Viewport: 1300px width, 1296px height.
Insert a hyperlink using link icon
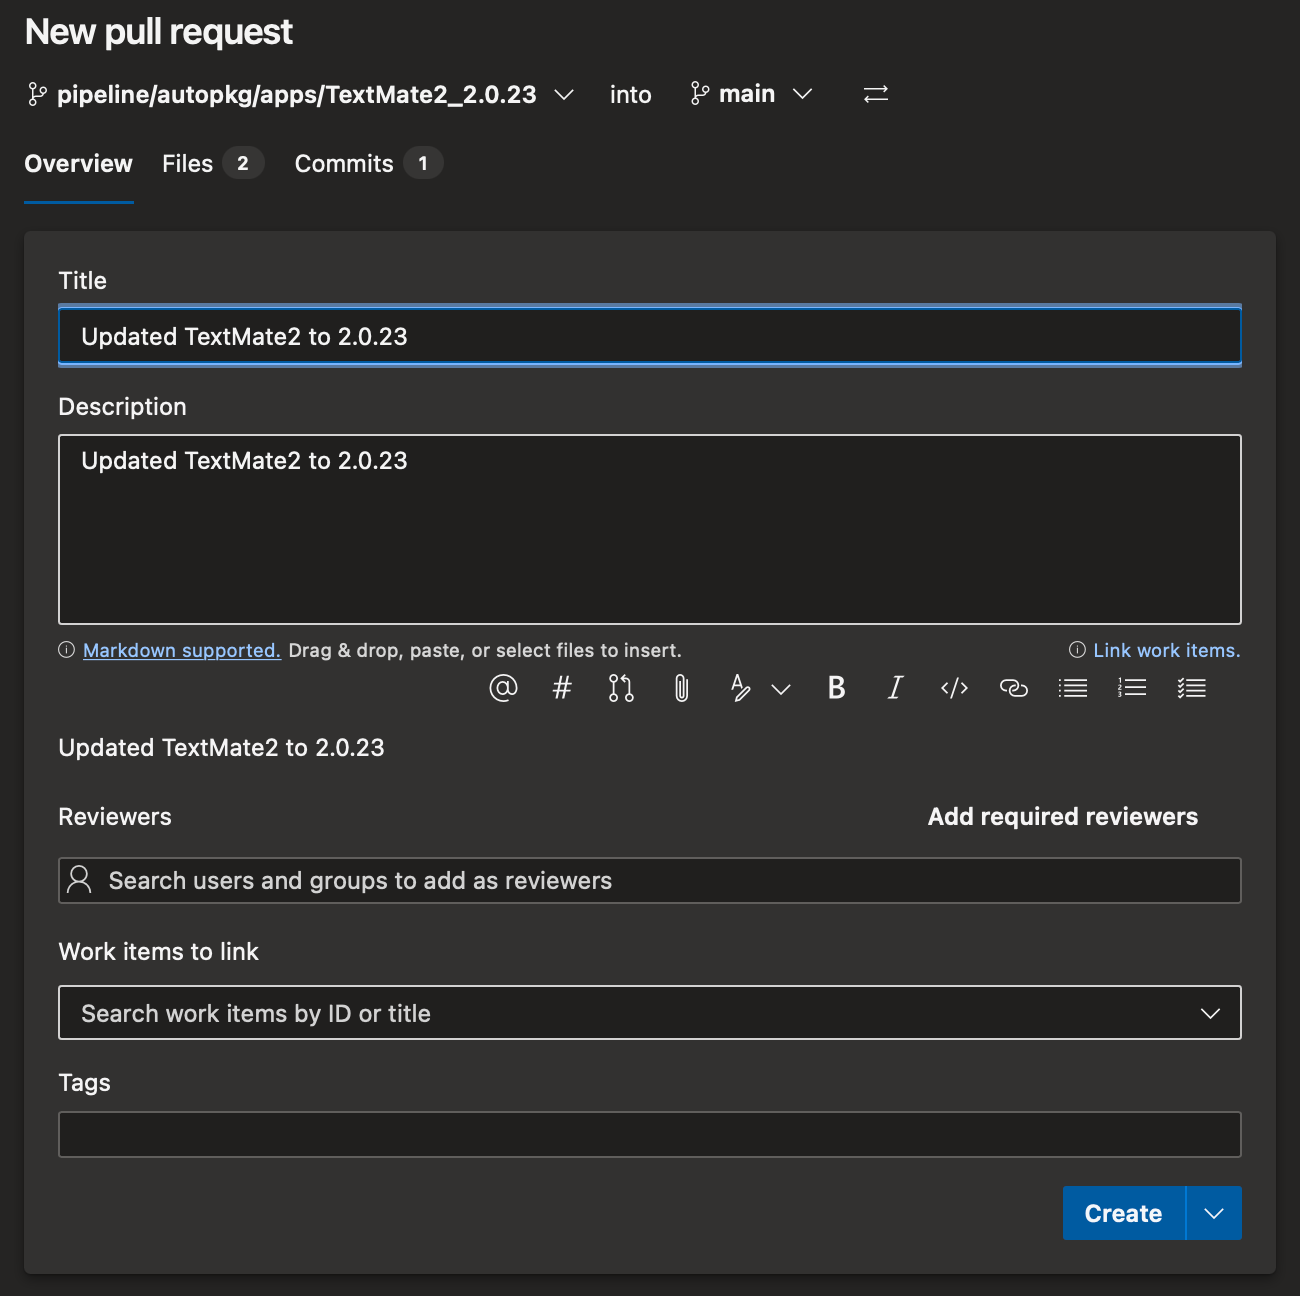click(1013, 688)
